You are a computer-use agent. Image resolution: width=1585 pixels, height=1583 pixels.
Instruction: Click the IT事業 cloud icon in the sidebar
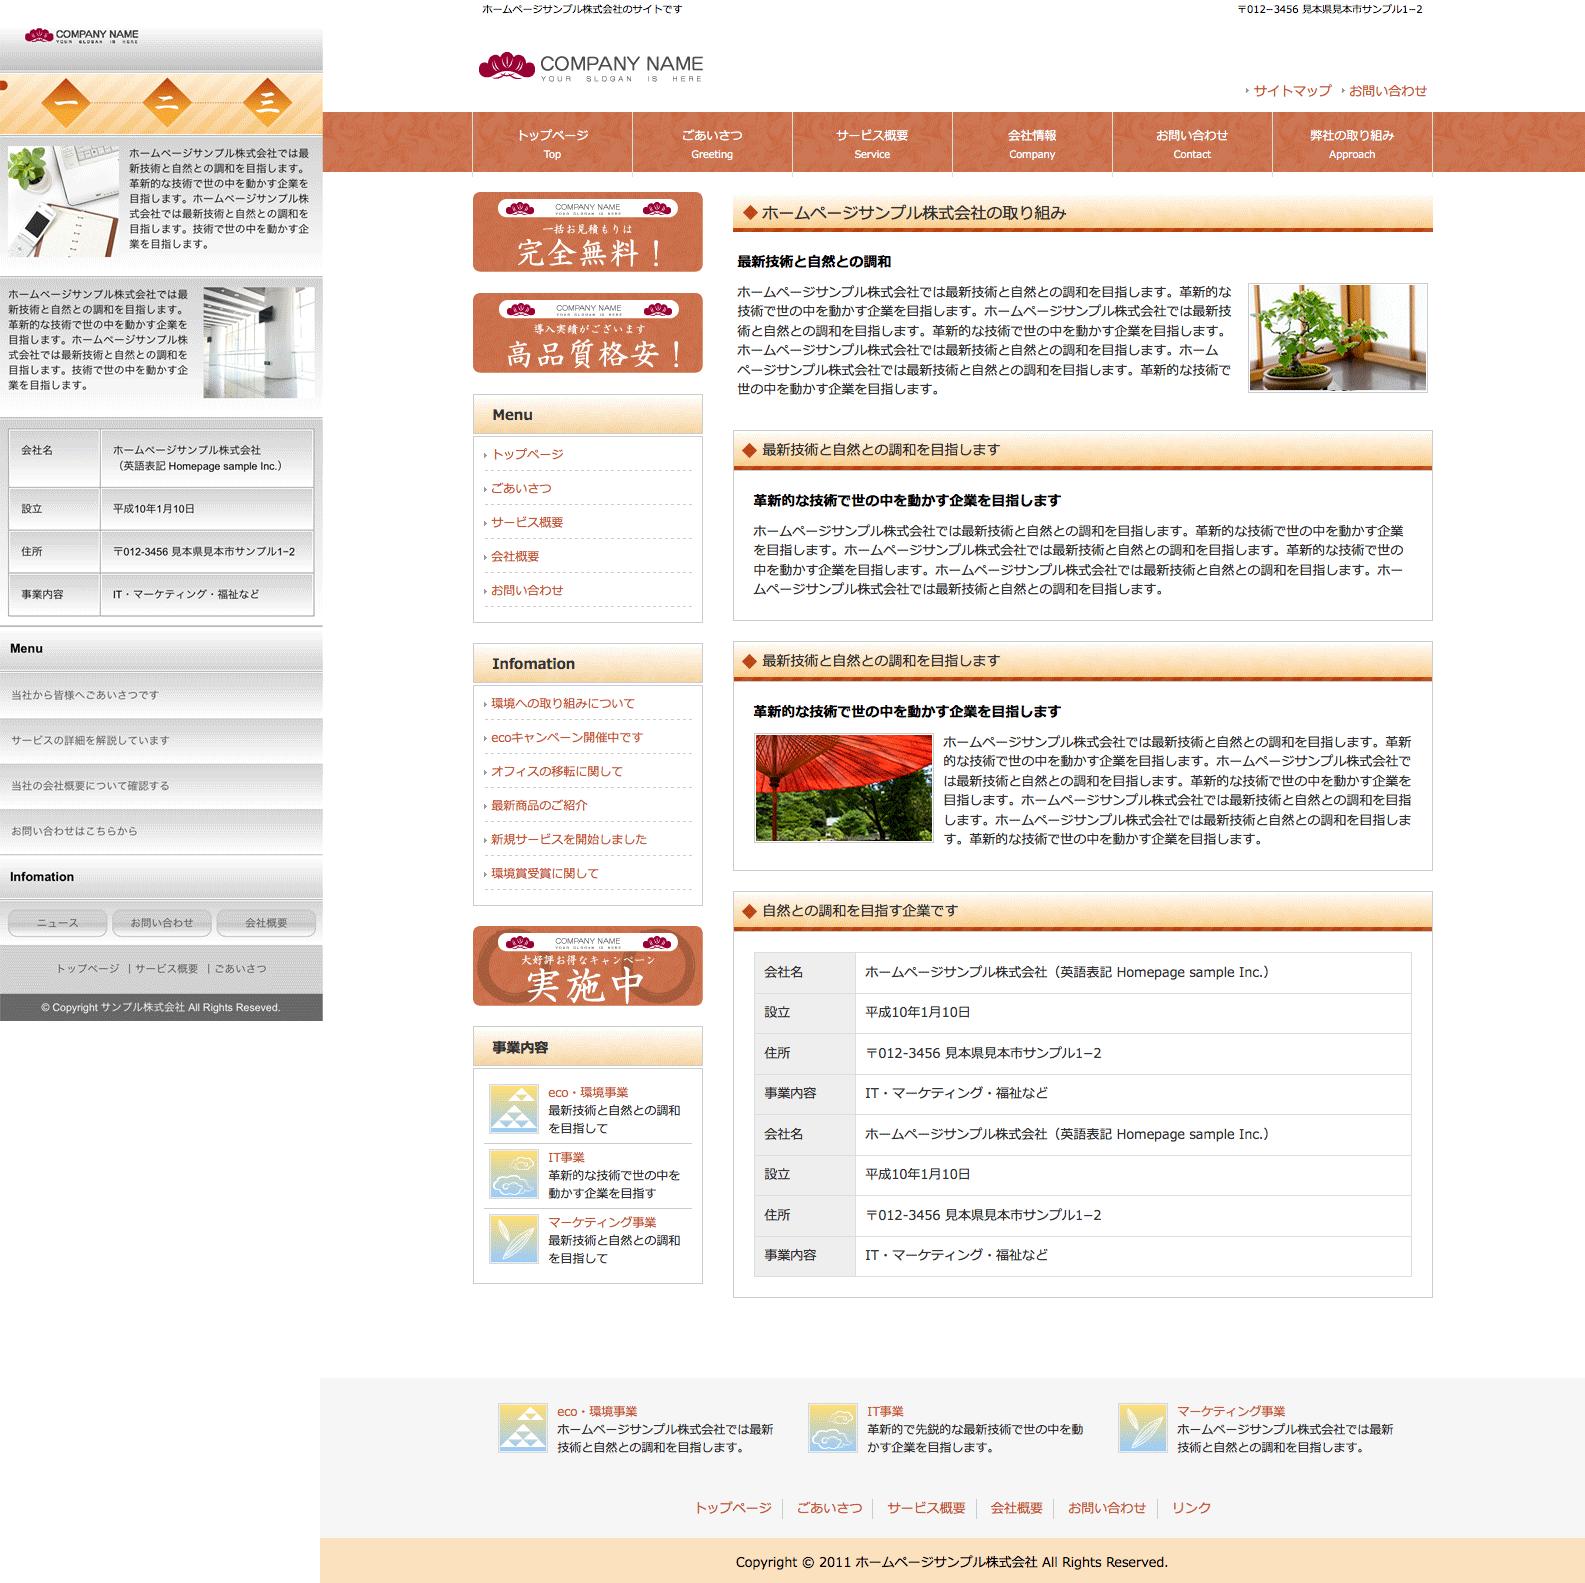pyautogui.click(x=514, y=1174)
